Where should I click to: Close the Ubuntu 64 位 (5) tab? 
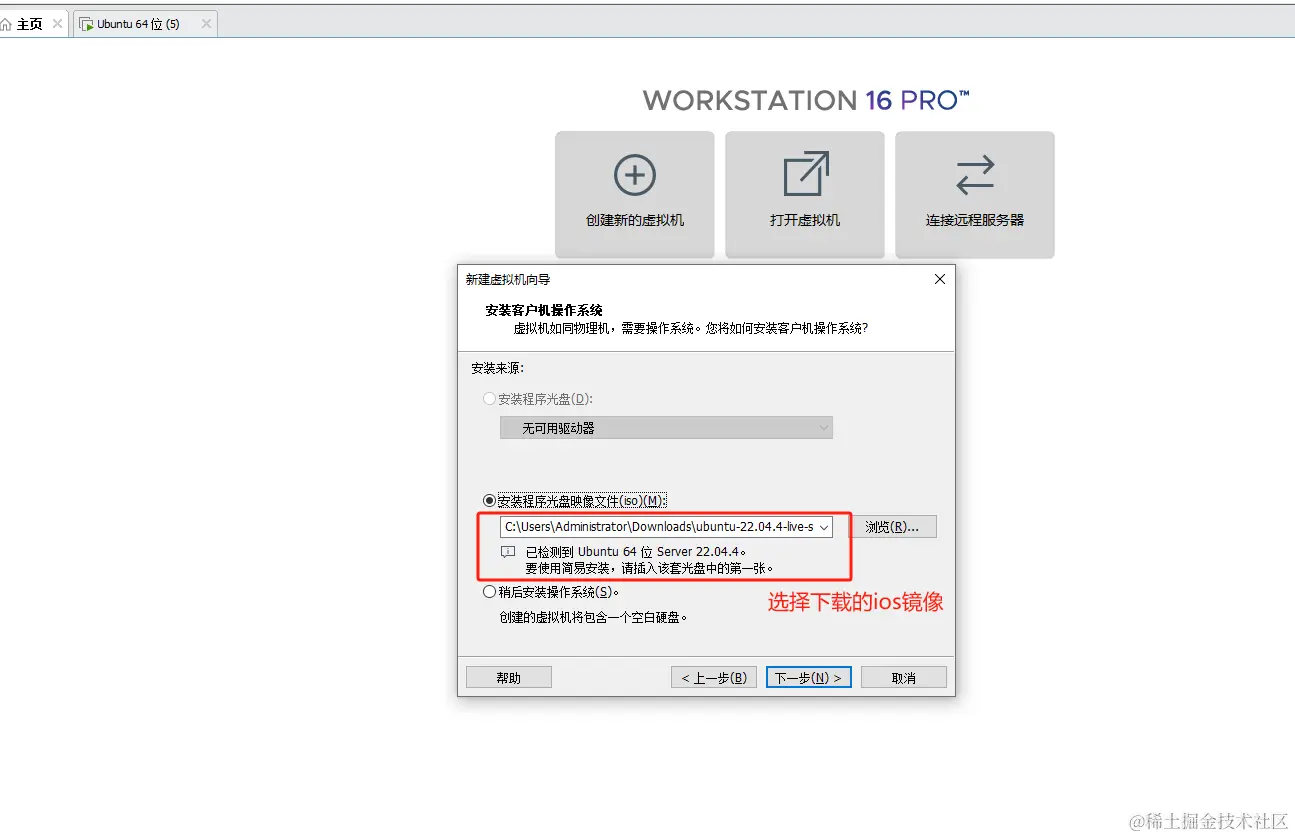206,23
